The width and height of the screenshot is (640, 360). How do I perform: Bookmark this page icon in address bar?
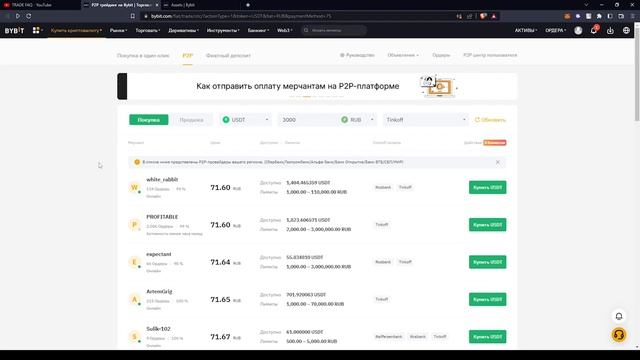tap(133, 16)
